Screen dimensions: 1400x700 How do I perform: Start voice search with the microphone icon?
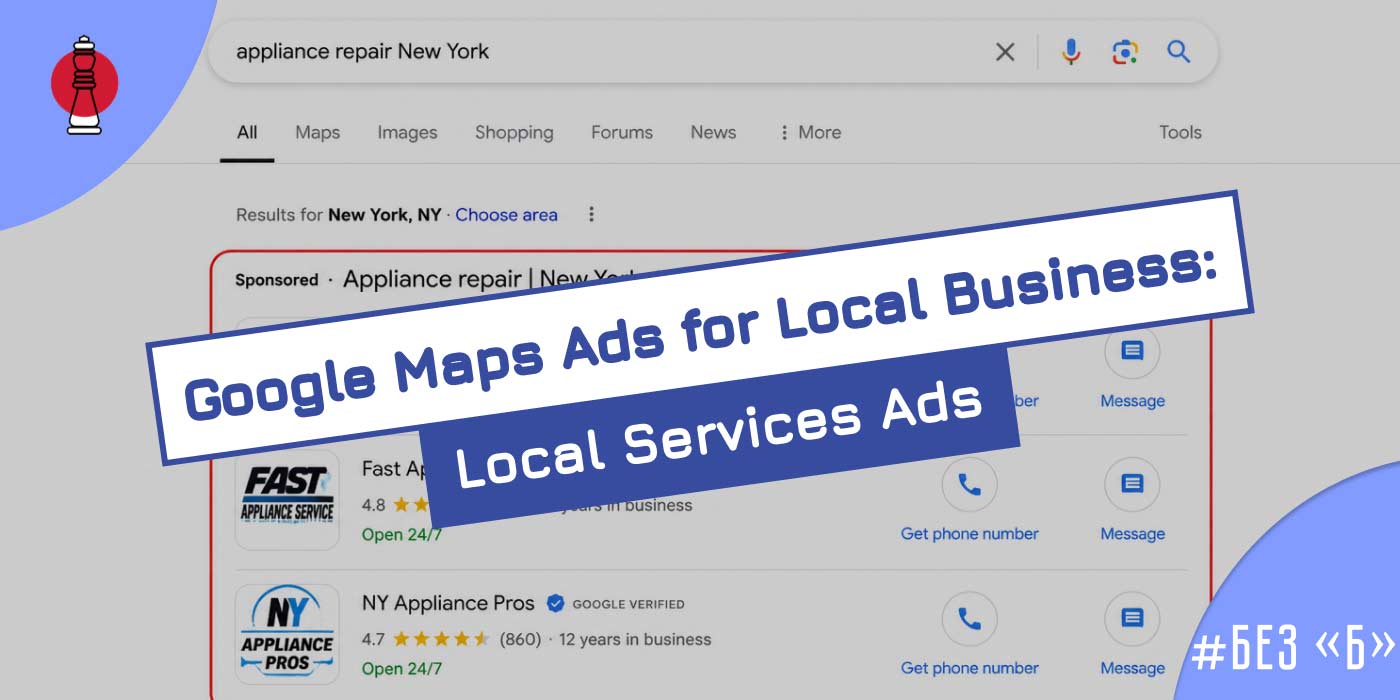[x=1071, y=52]
